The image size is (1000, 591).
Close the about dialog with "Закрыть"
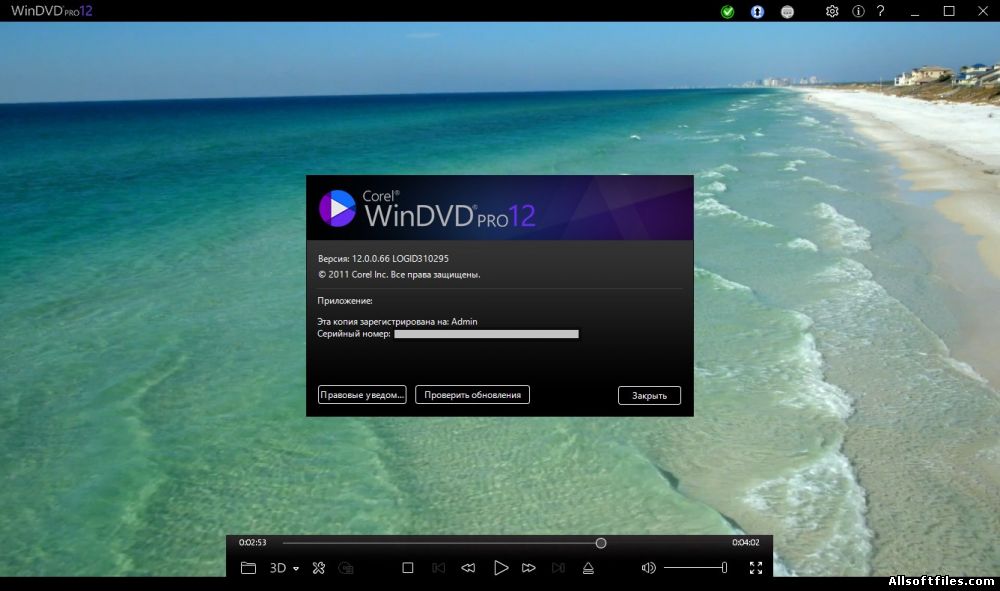click(649, 395)
